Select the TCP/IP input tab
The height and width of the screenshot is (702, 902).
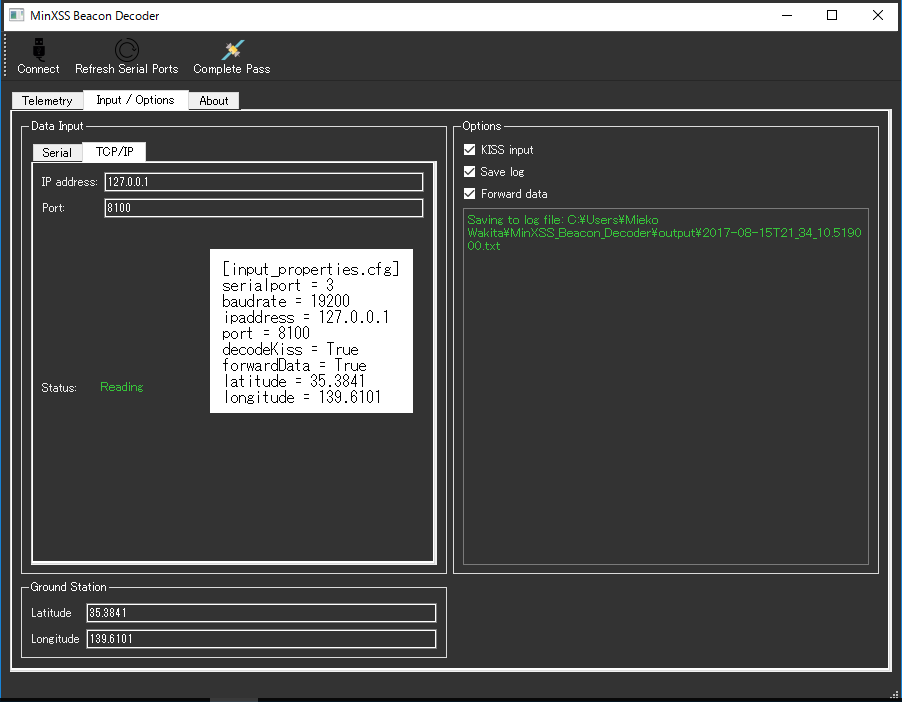pyautogui.click(x=114, y=151)
